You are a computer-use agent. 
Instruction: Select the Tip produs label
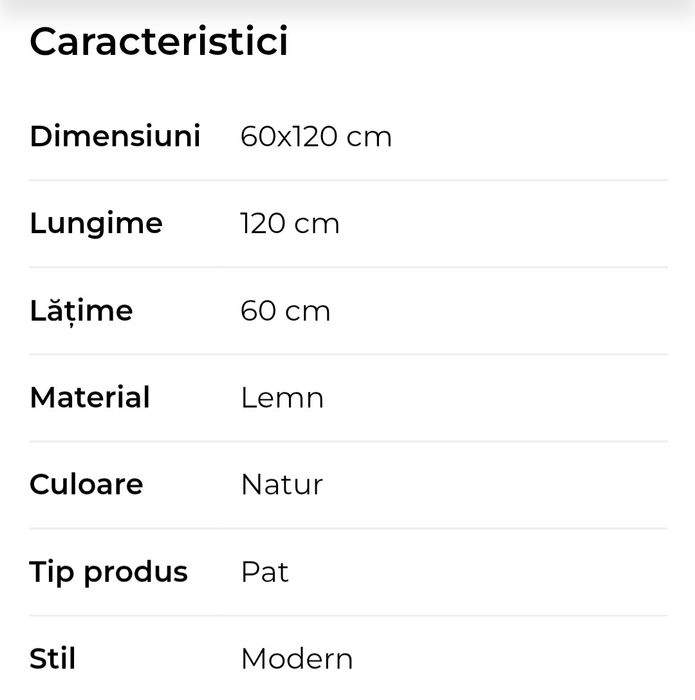(x=109, y=571)
